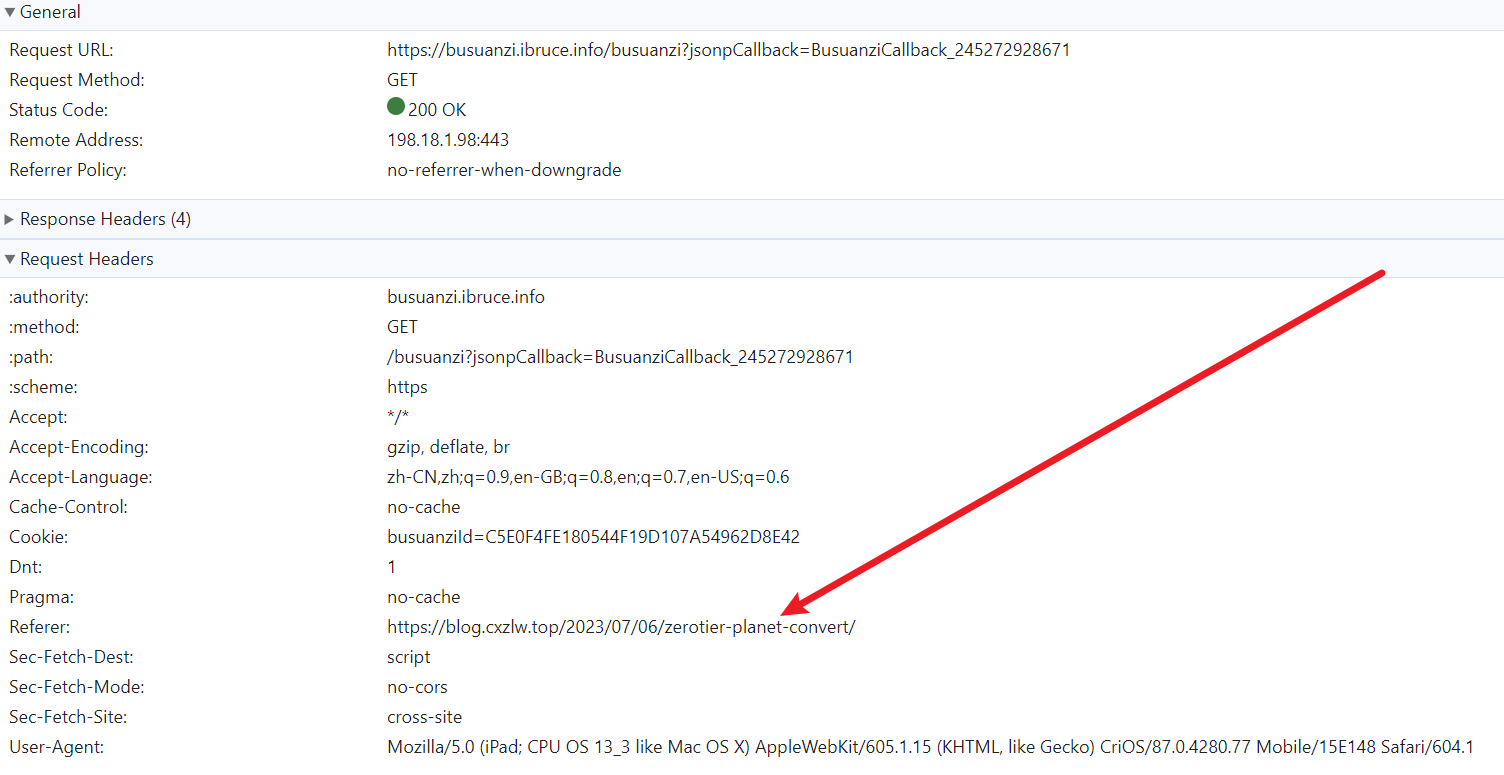This screenshot has height=775, width=1504.
Task: Select the :method GET value
Action: point(402,327)
